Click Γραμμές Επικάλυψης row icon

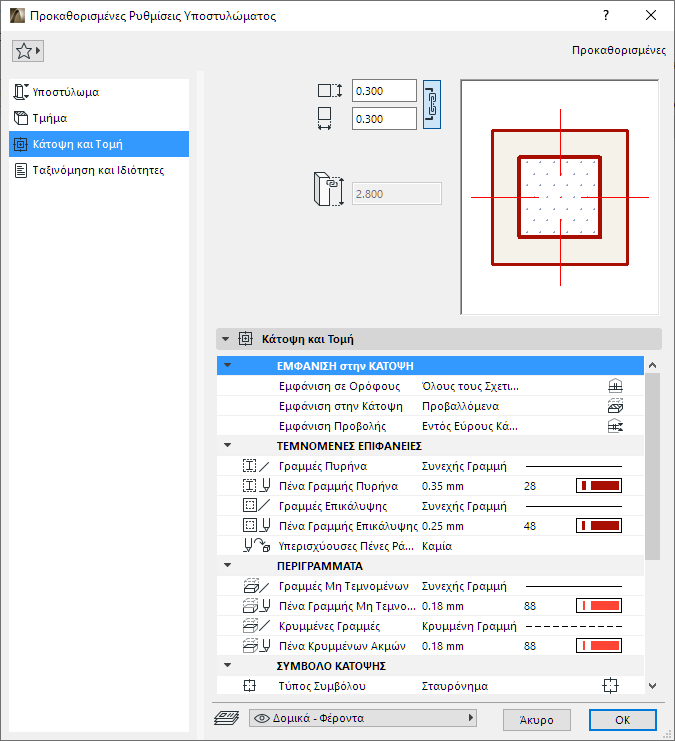(256, 506)
